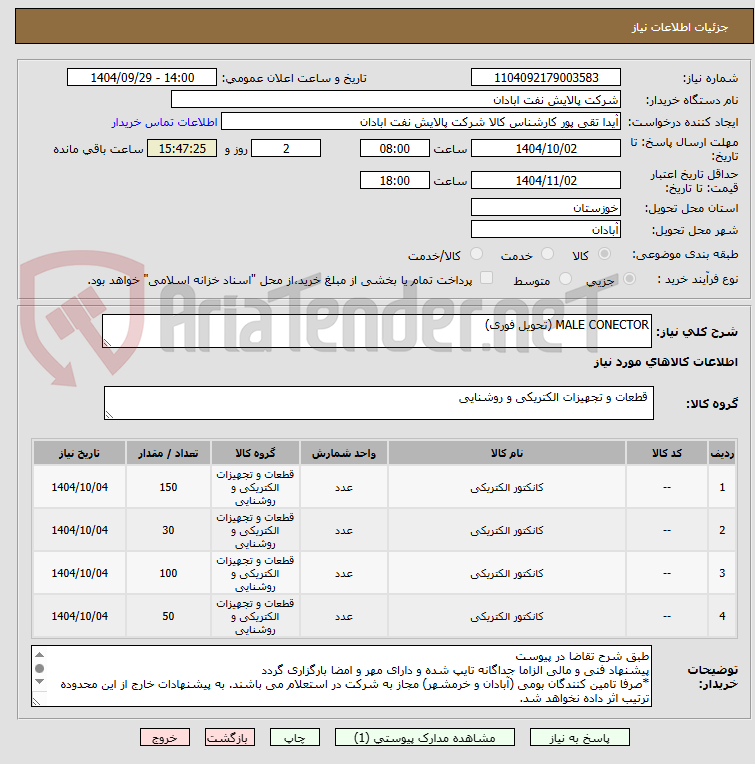Screen dimensions: 755x764
Task: Click scroll up arrow in buyer notes
Action: [40, 655]
